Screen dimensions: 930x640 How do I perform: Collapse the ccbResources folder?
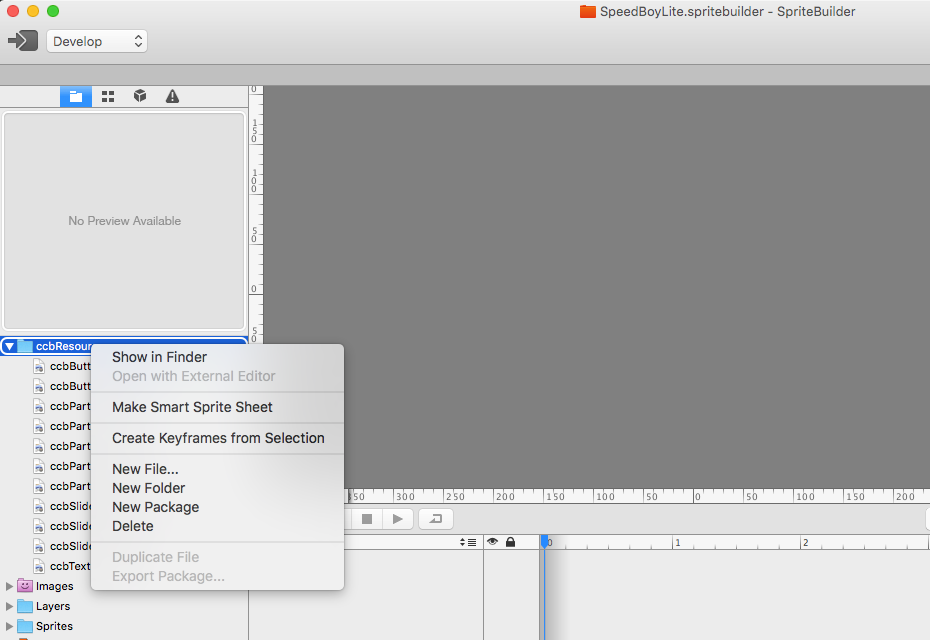pyautogui.click(x=9, y=346)
